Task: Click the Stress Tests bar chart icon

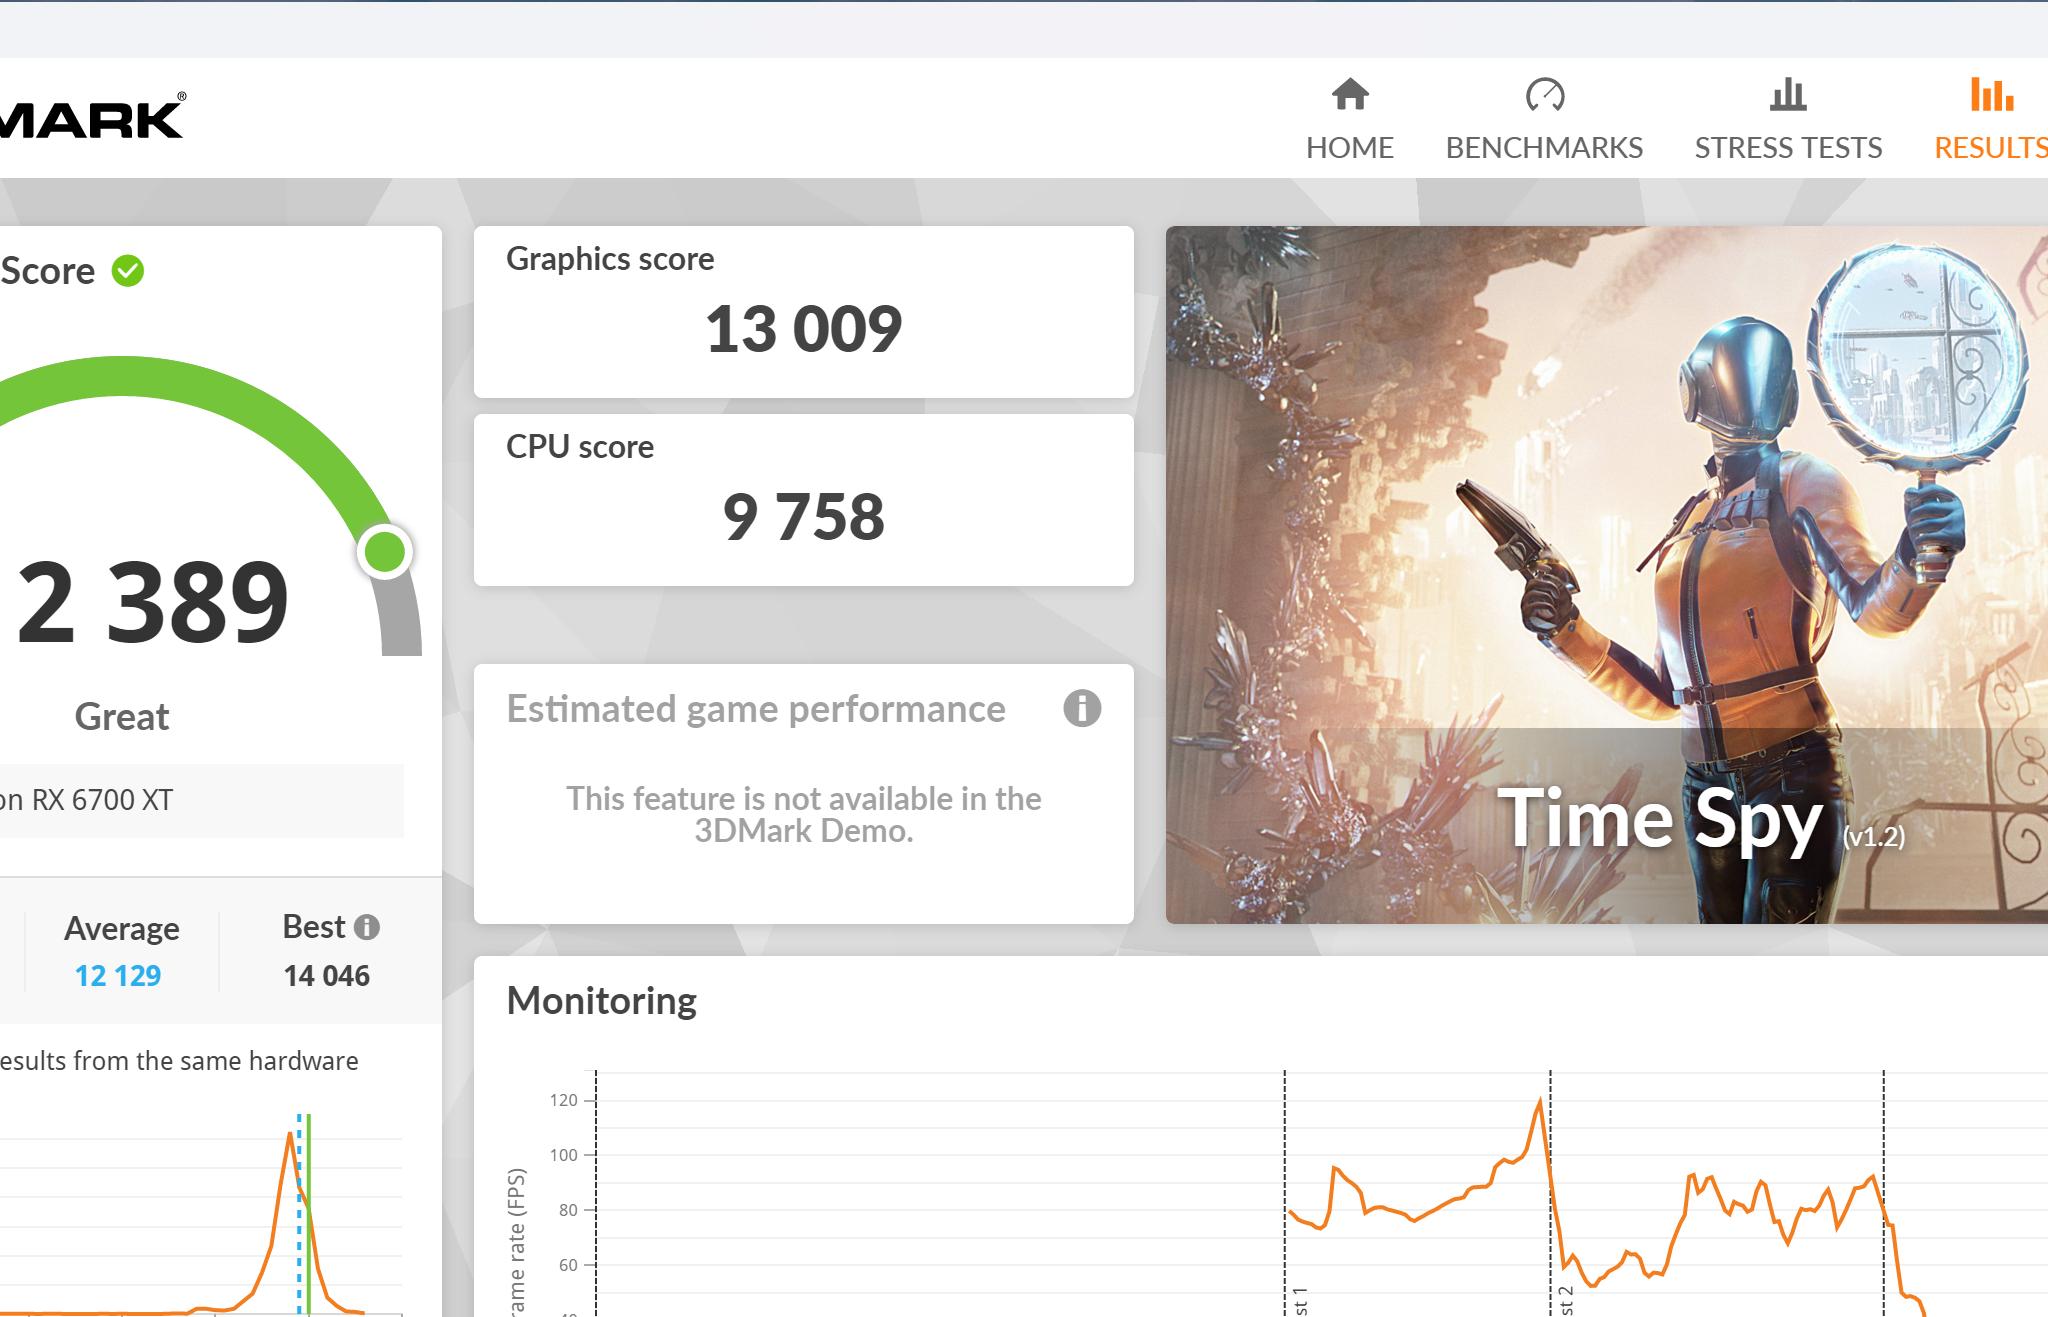Action: point(1788,94)
